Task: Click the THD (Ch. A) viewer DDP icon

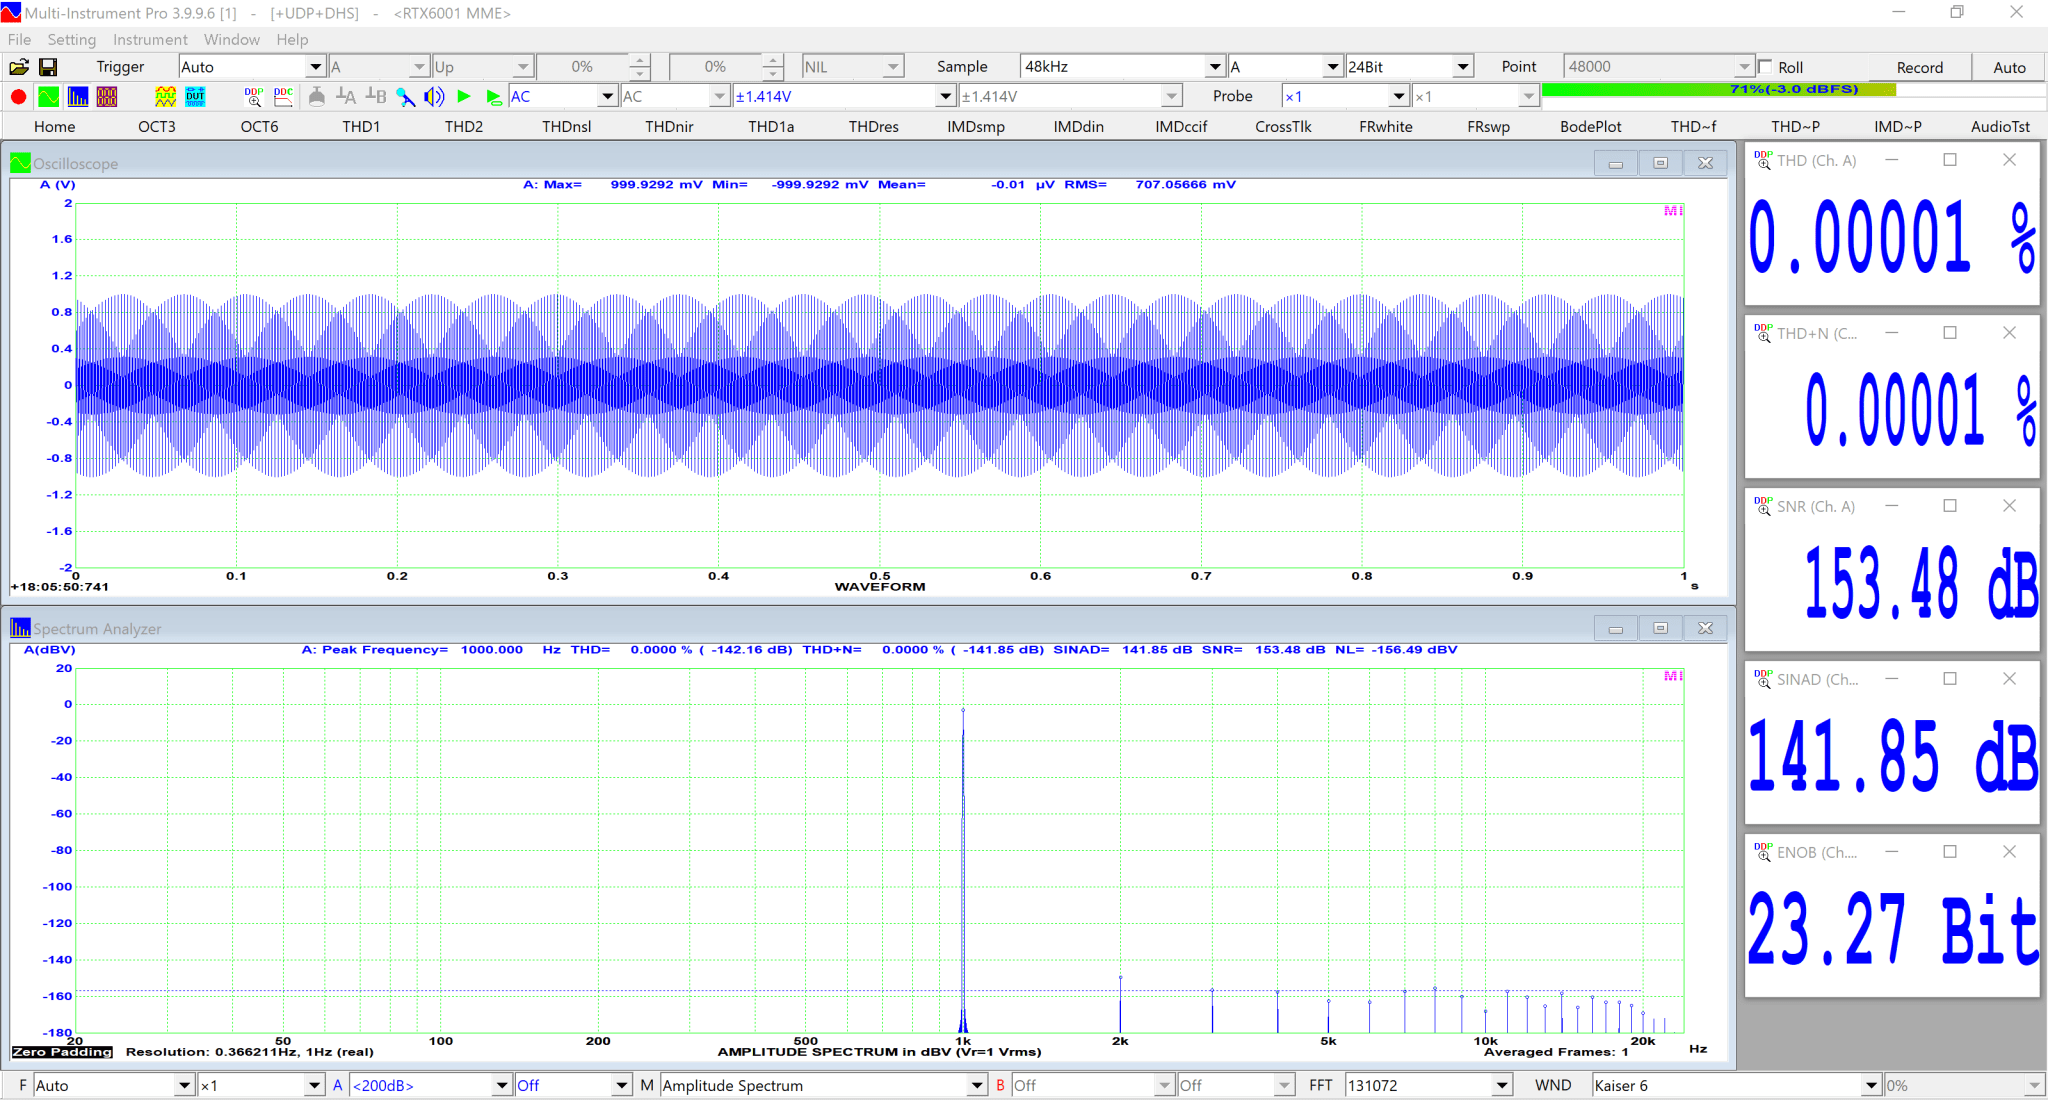Action: (1763, 160)
